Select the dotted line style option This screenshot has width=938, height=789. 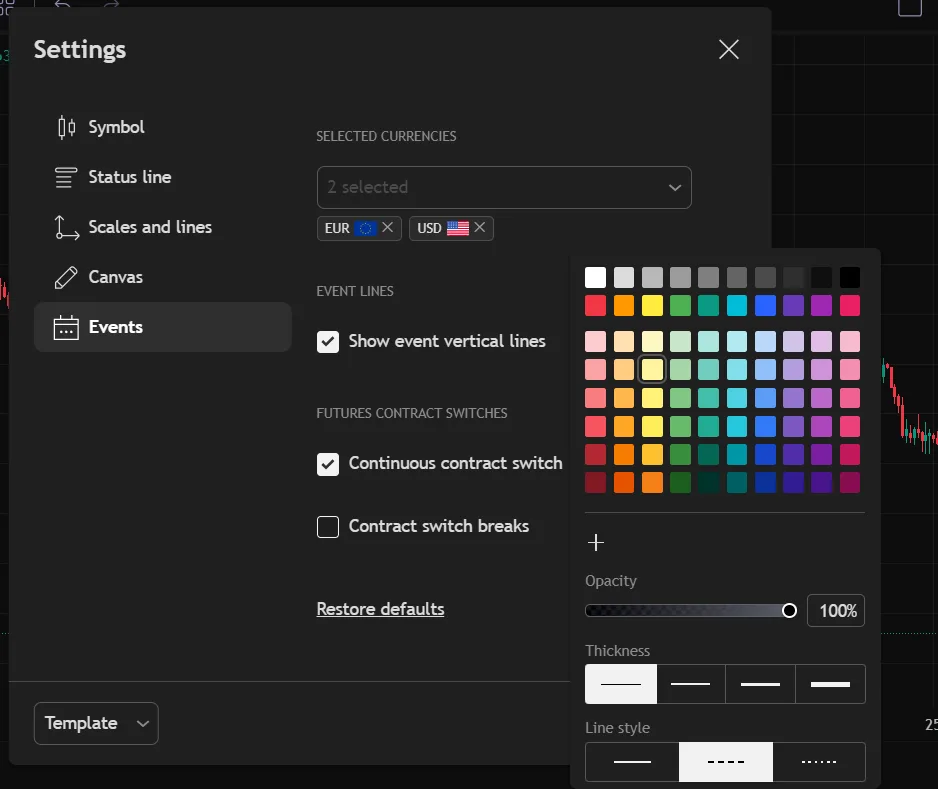point(819,761)
